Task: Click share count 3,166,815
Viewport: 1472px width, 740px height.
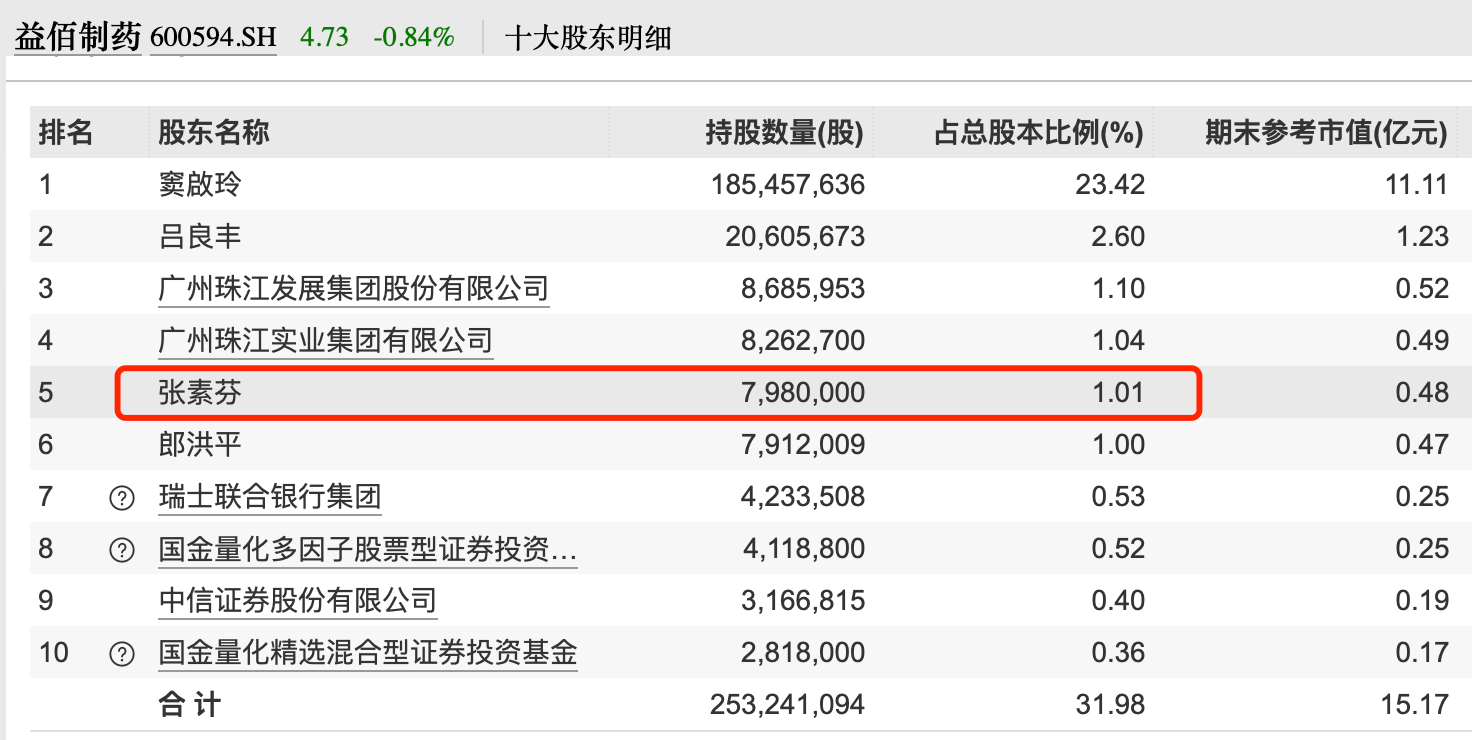Action: click(803, 601)
